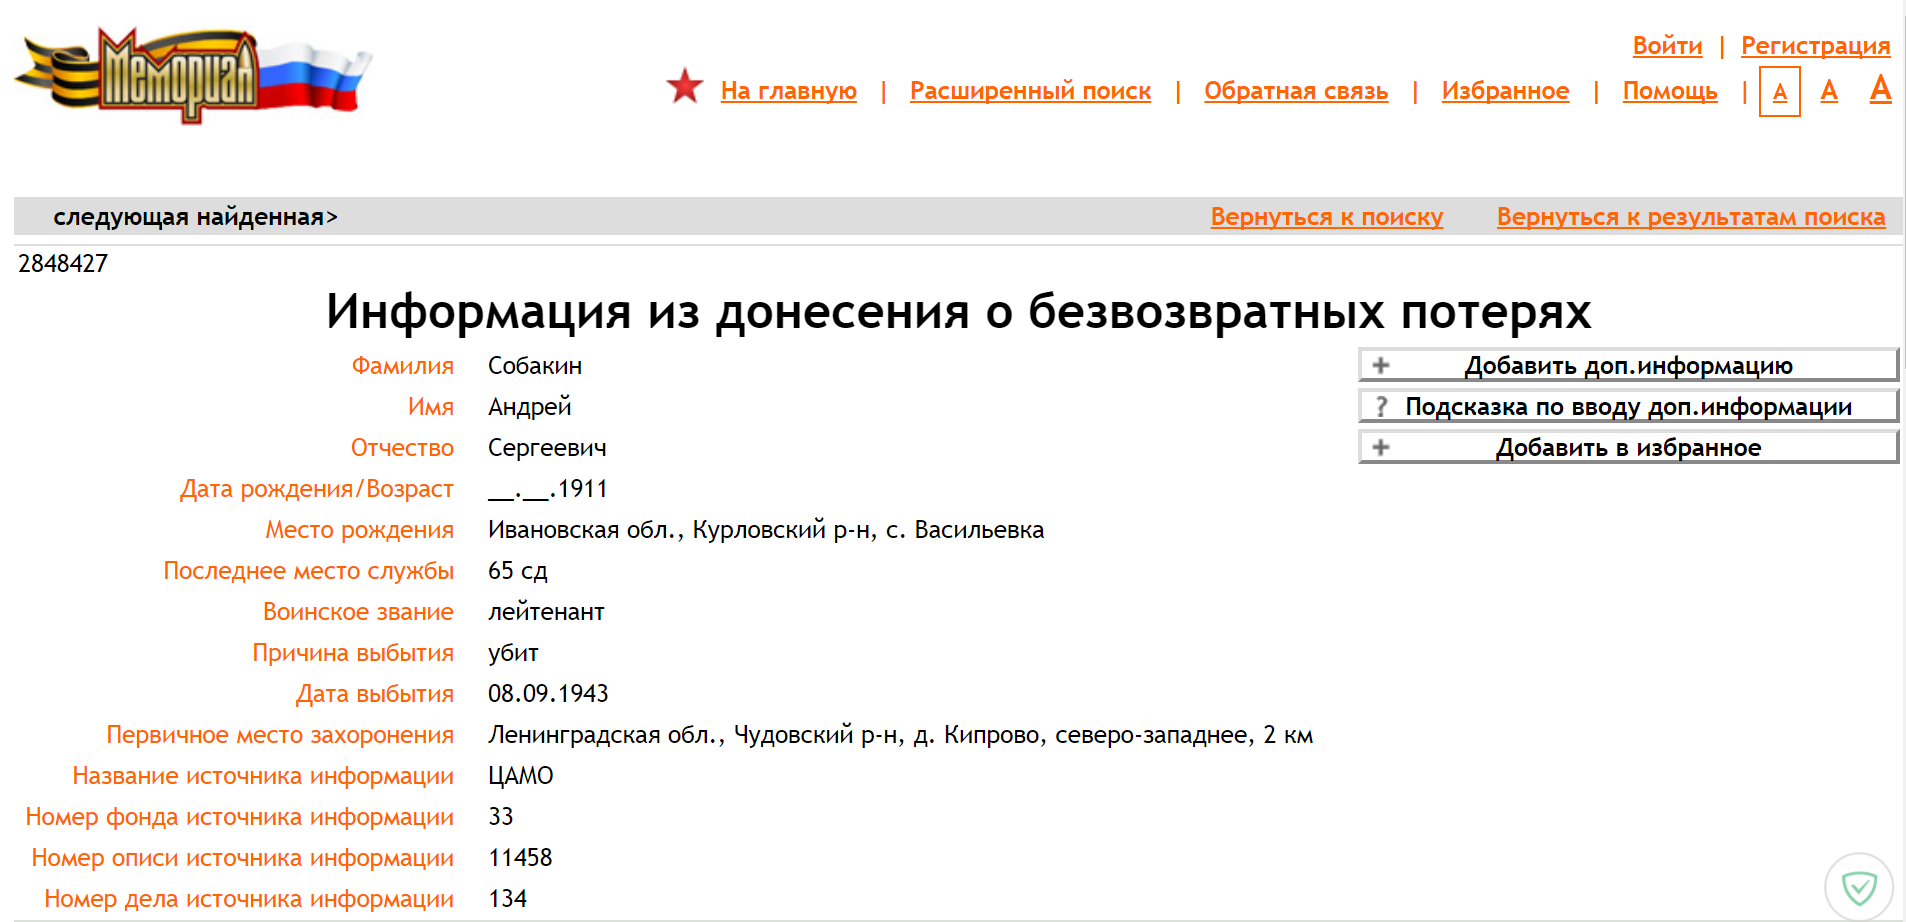Click the green shield badge icon

[x=1858, y=886]
